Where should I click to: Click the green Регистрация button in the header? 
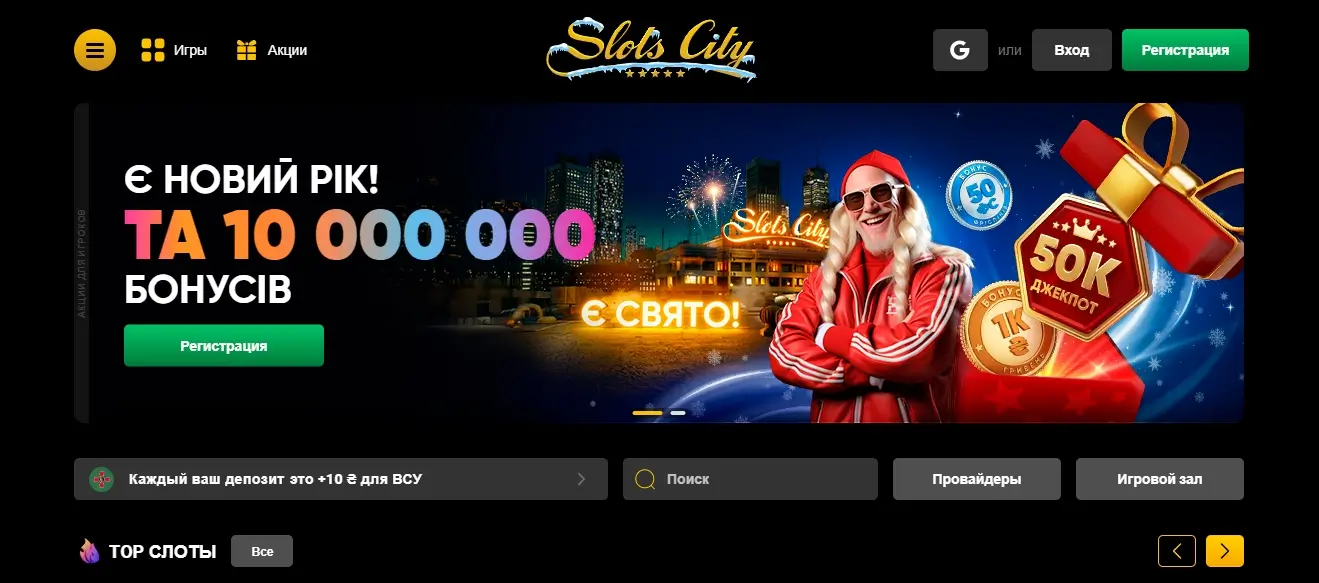click(1185, 50)
